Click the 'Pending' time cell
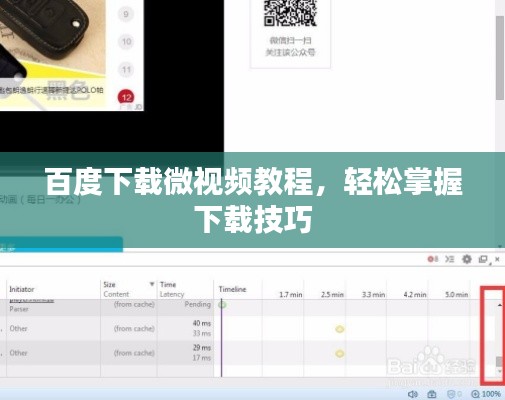 (x=198, y=304)
